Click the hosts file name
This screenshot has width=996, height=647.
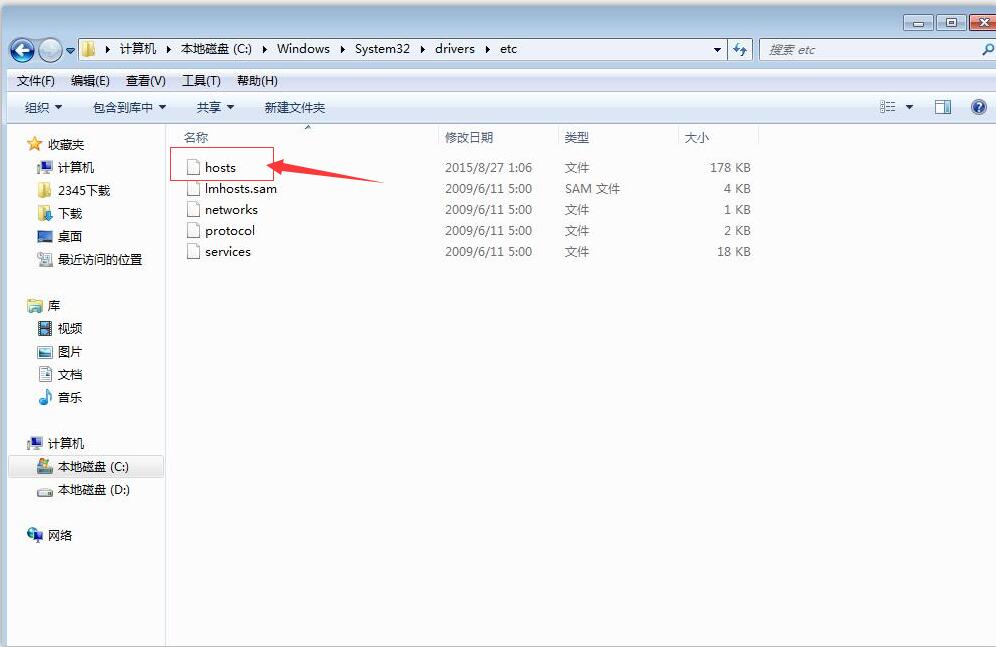(220, 168)
